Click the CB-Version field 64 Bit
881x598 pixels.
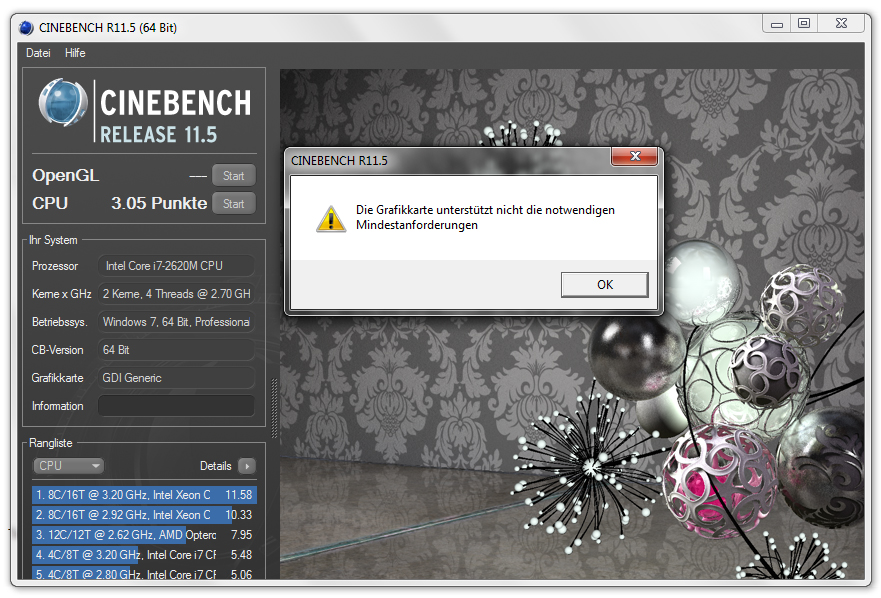176,350
